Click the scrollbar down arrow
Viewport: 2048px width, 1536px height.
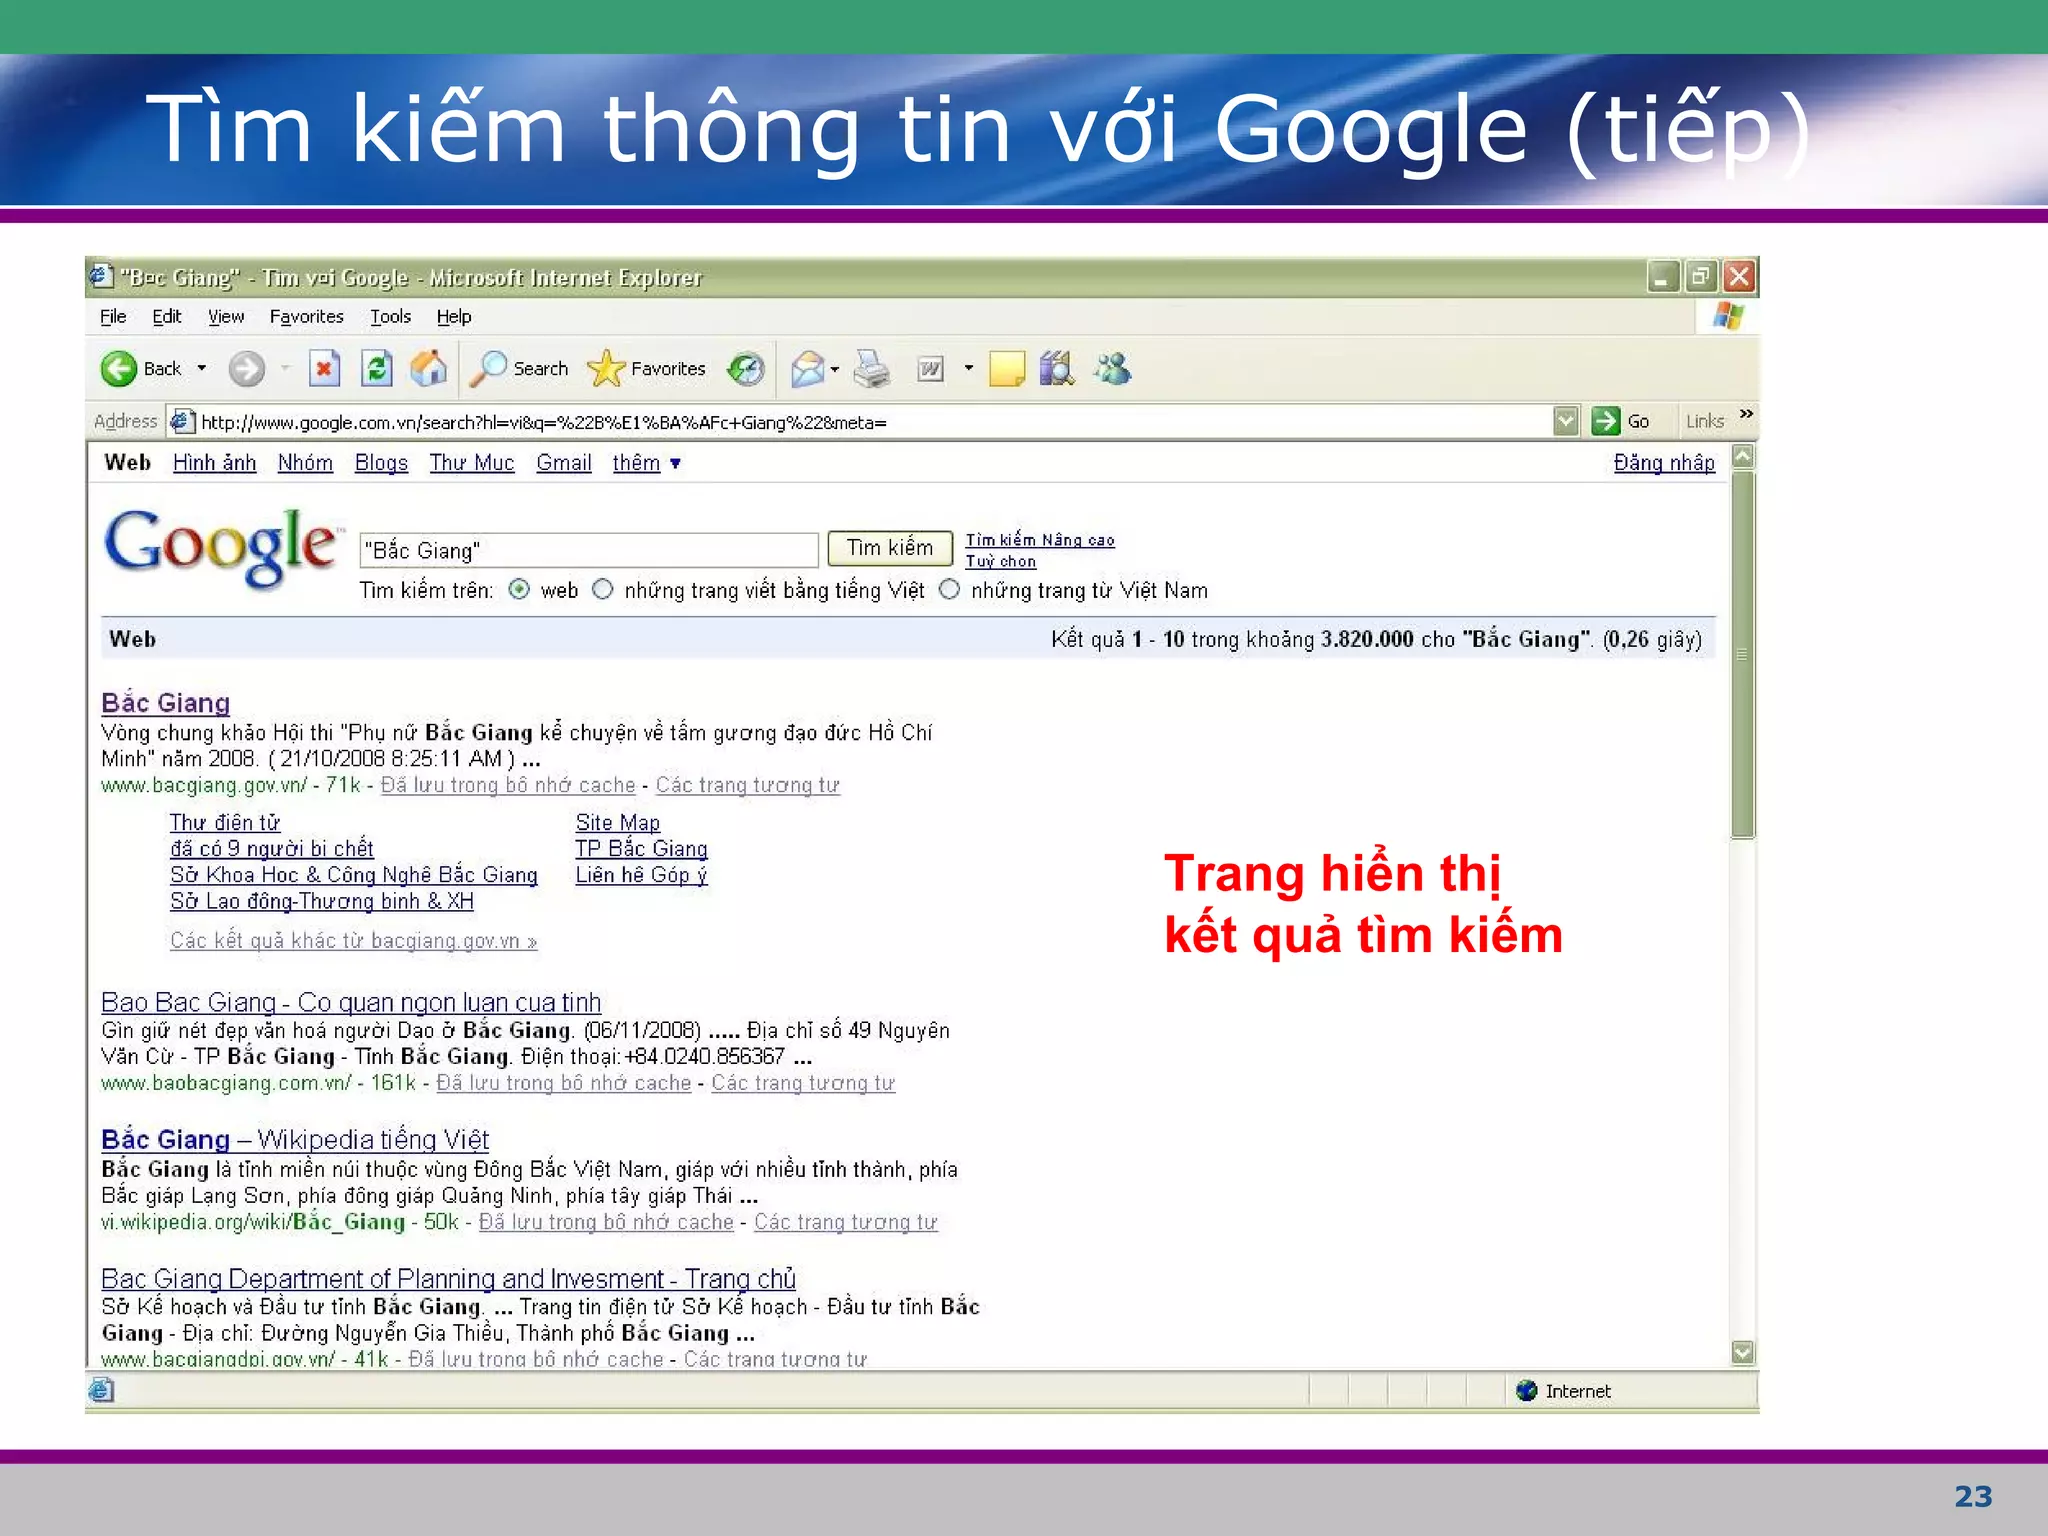[1742, 1352]
